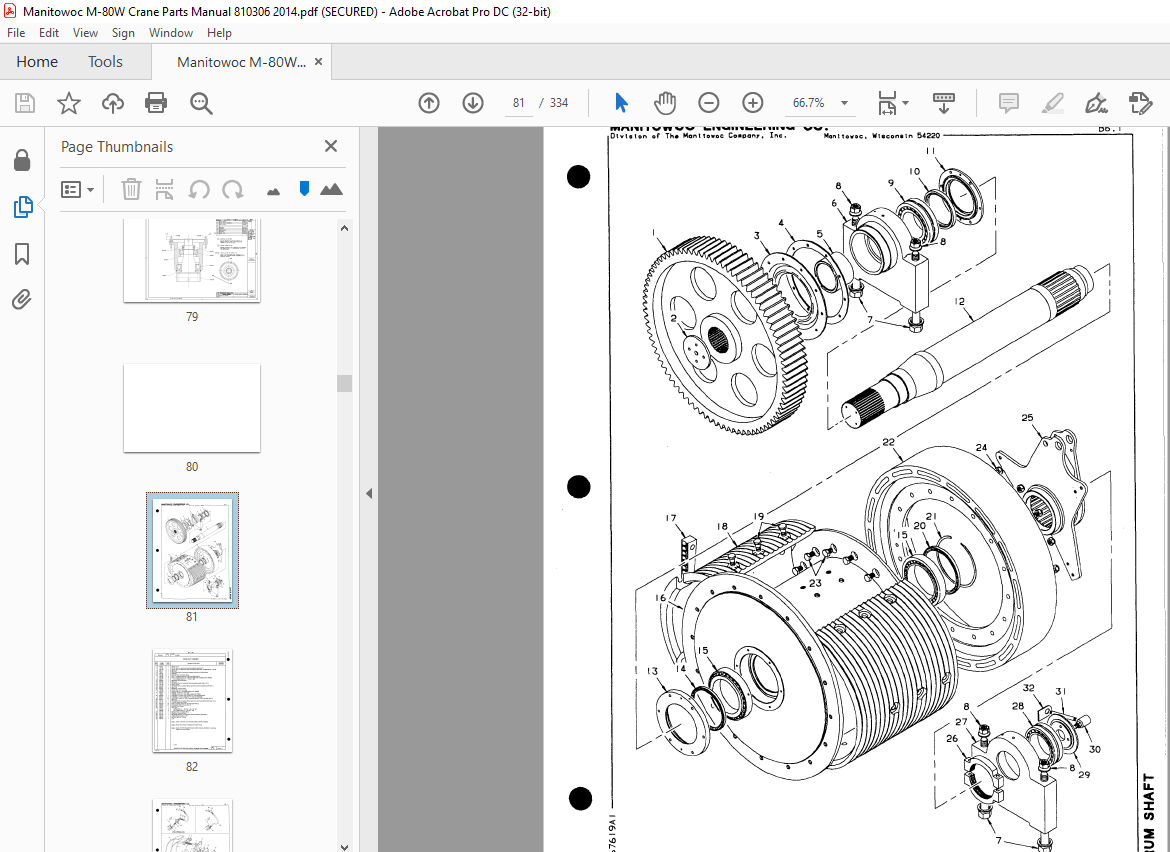The image size is (1170, 852).
Task: Open the File menu
Action: click(x=16, y=33)
